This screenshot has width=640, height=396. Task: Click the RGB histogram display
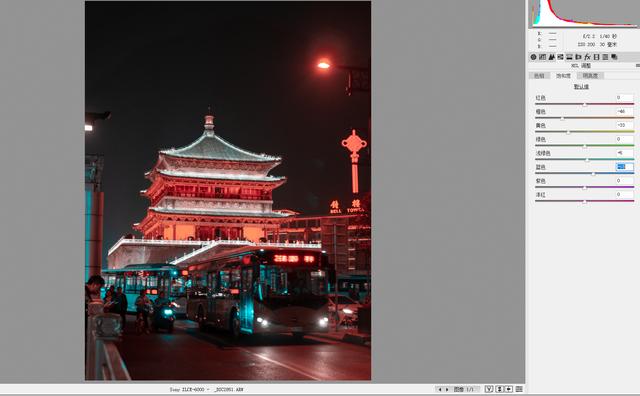coord(584,14)
